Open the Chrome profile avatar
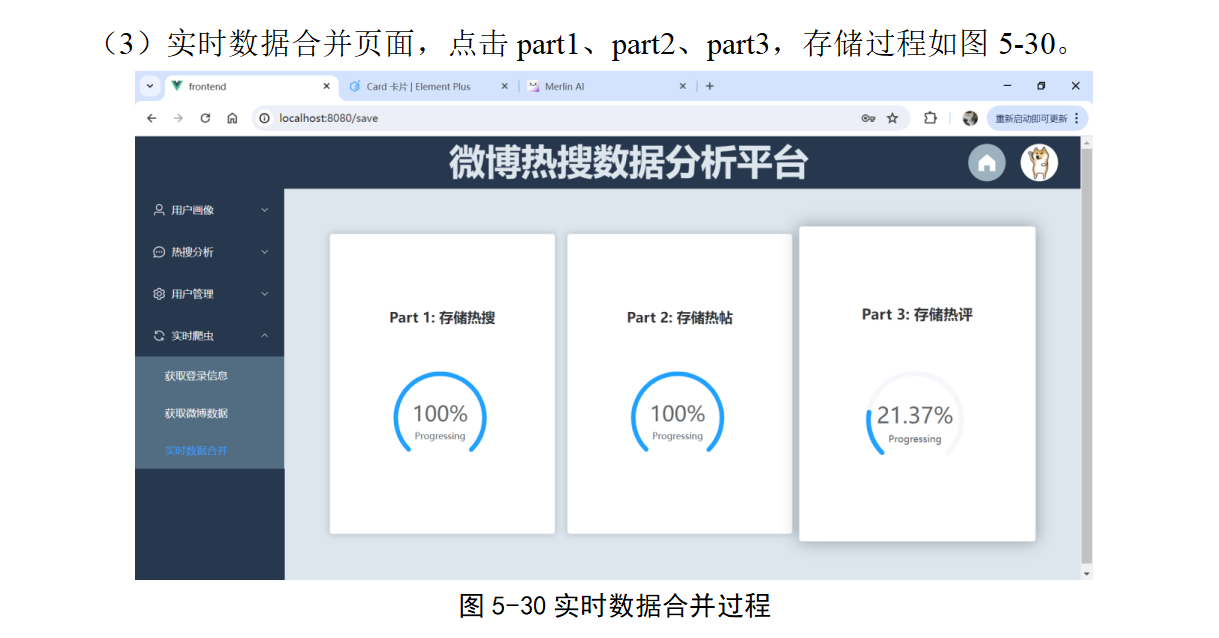Image resolution: width=1219 pixels, height=638 pixels. click(x=970, y=118)
